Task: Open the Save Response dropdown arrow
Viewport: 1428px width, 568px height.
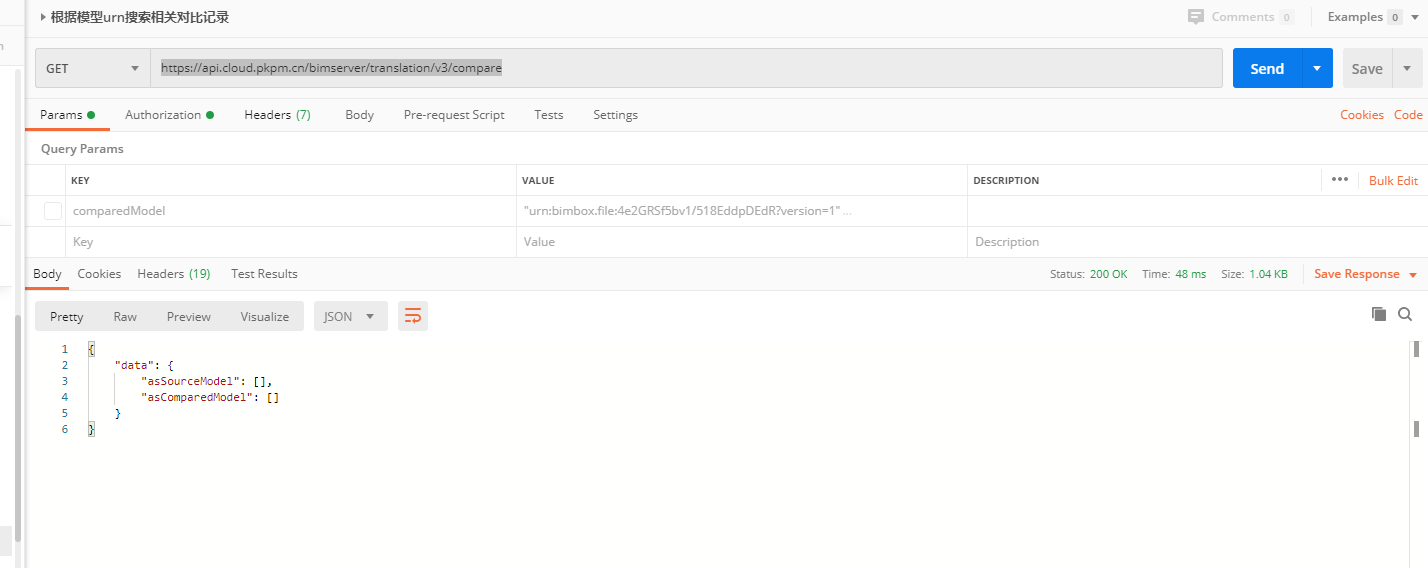Action: click(x=1413, y=275)
